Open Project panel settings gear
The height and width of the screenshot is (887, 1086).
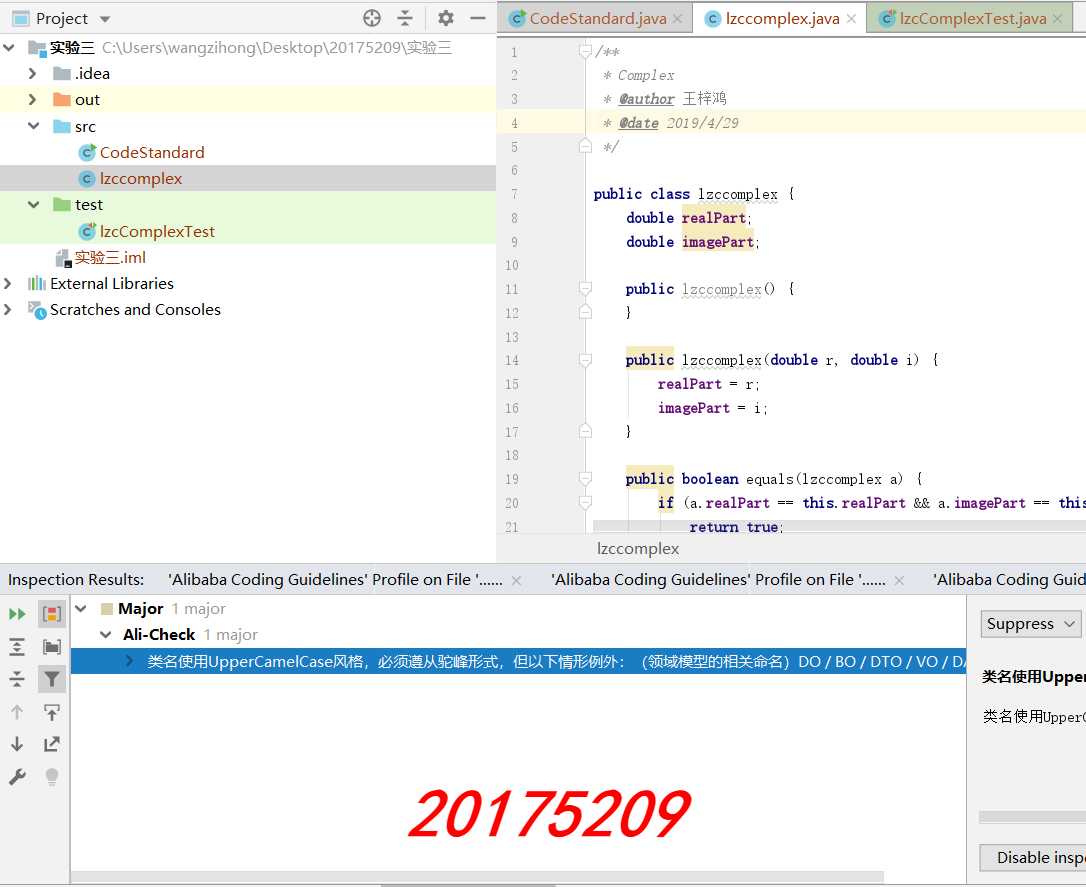446,19
